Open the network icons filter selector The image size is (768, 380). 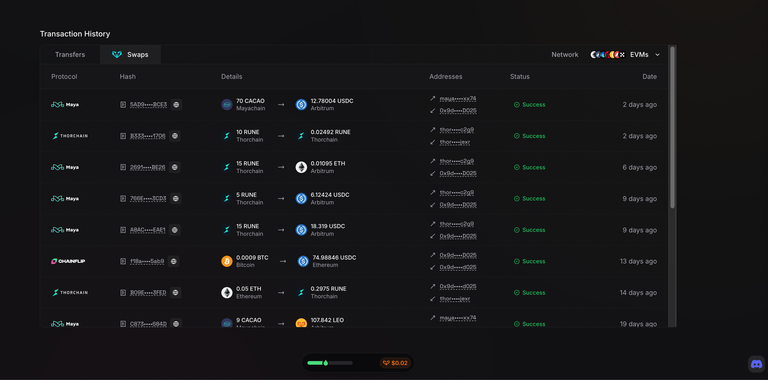point(608,55)
